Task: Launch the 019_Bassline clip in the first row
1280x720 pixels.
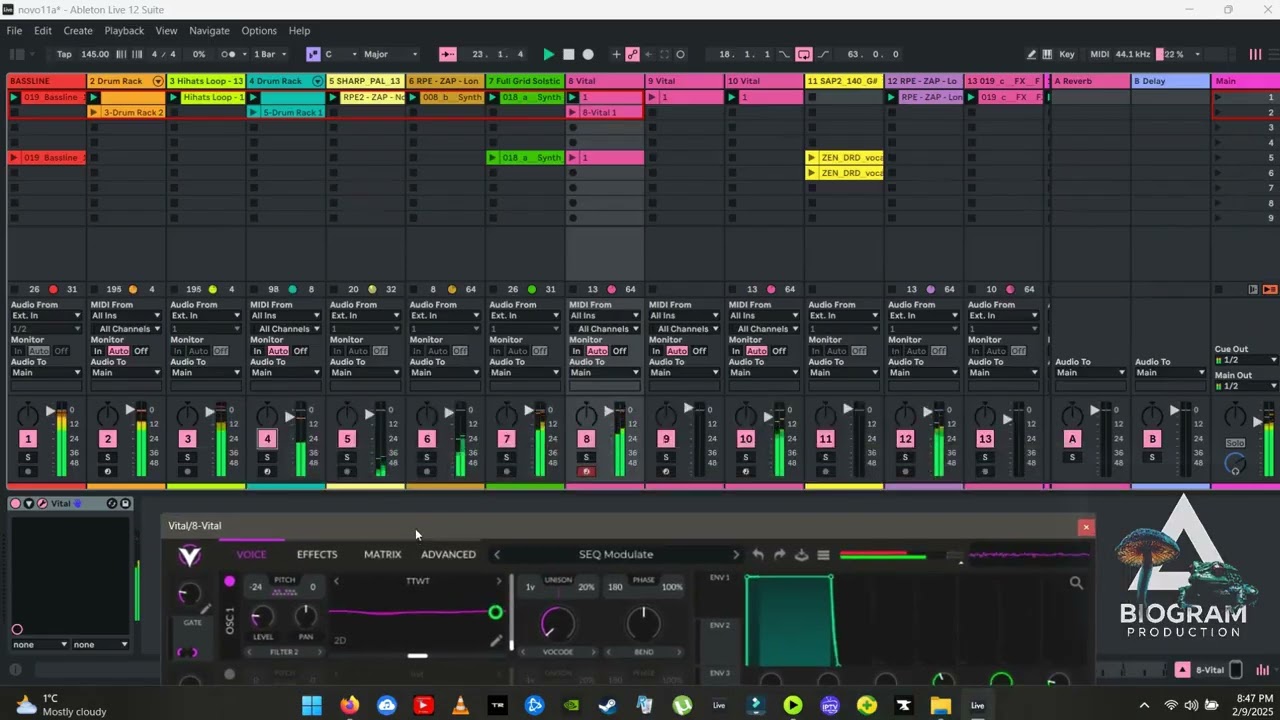Action: pyautogui.click(x=14, y=97)
